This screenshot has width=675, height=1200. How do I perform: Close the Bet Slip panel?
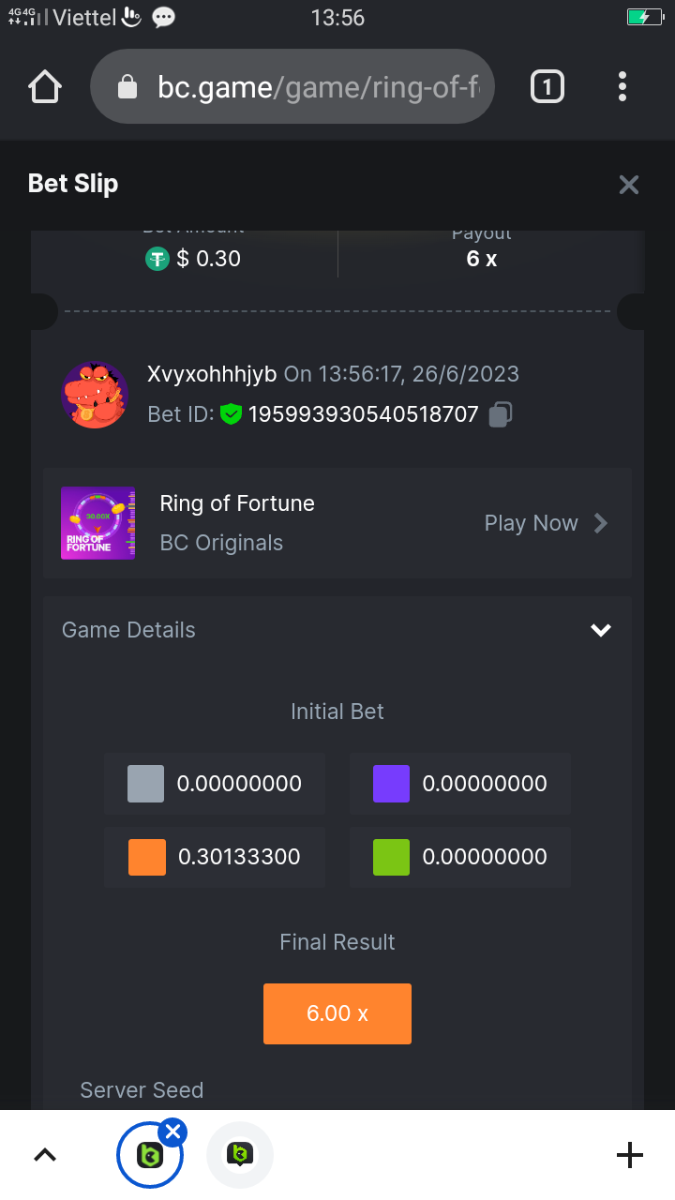628,185
